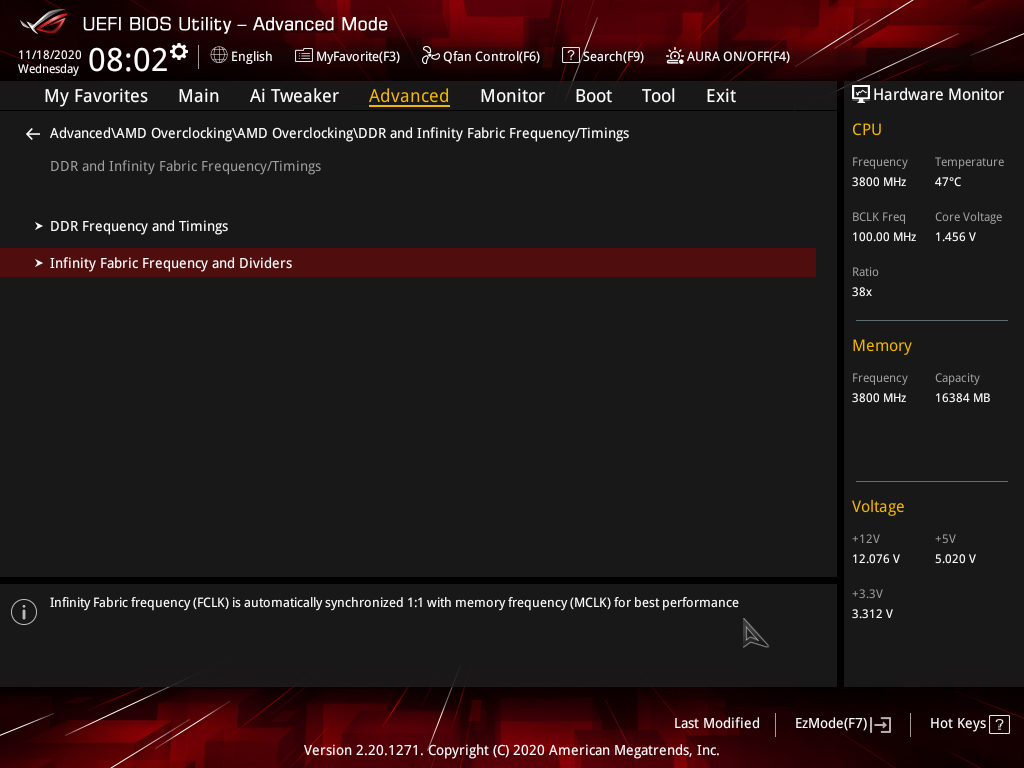Expand Infinity Fabric Frequency arrow
Image resolution: width=1024 pixels, height=768 pixels.
[39, 263]
